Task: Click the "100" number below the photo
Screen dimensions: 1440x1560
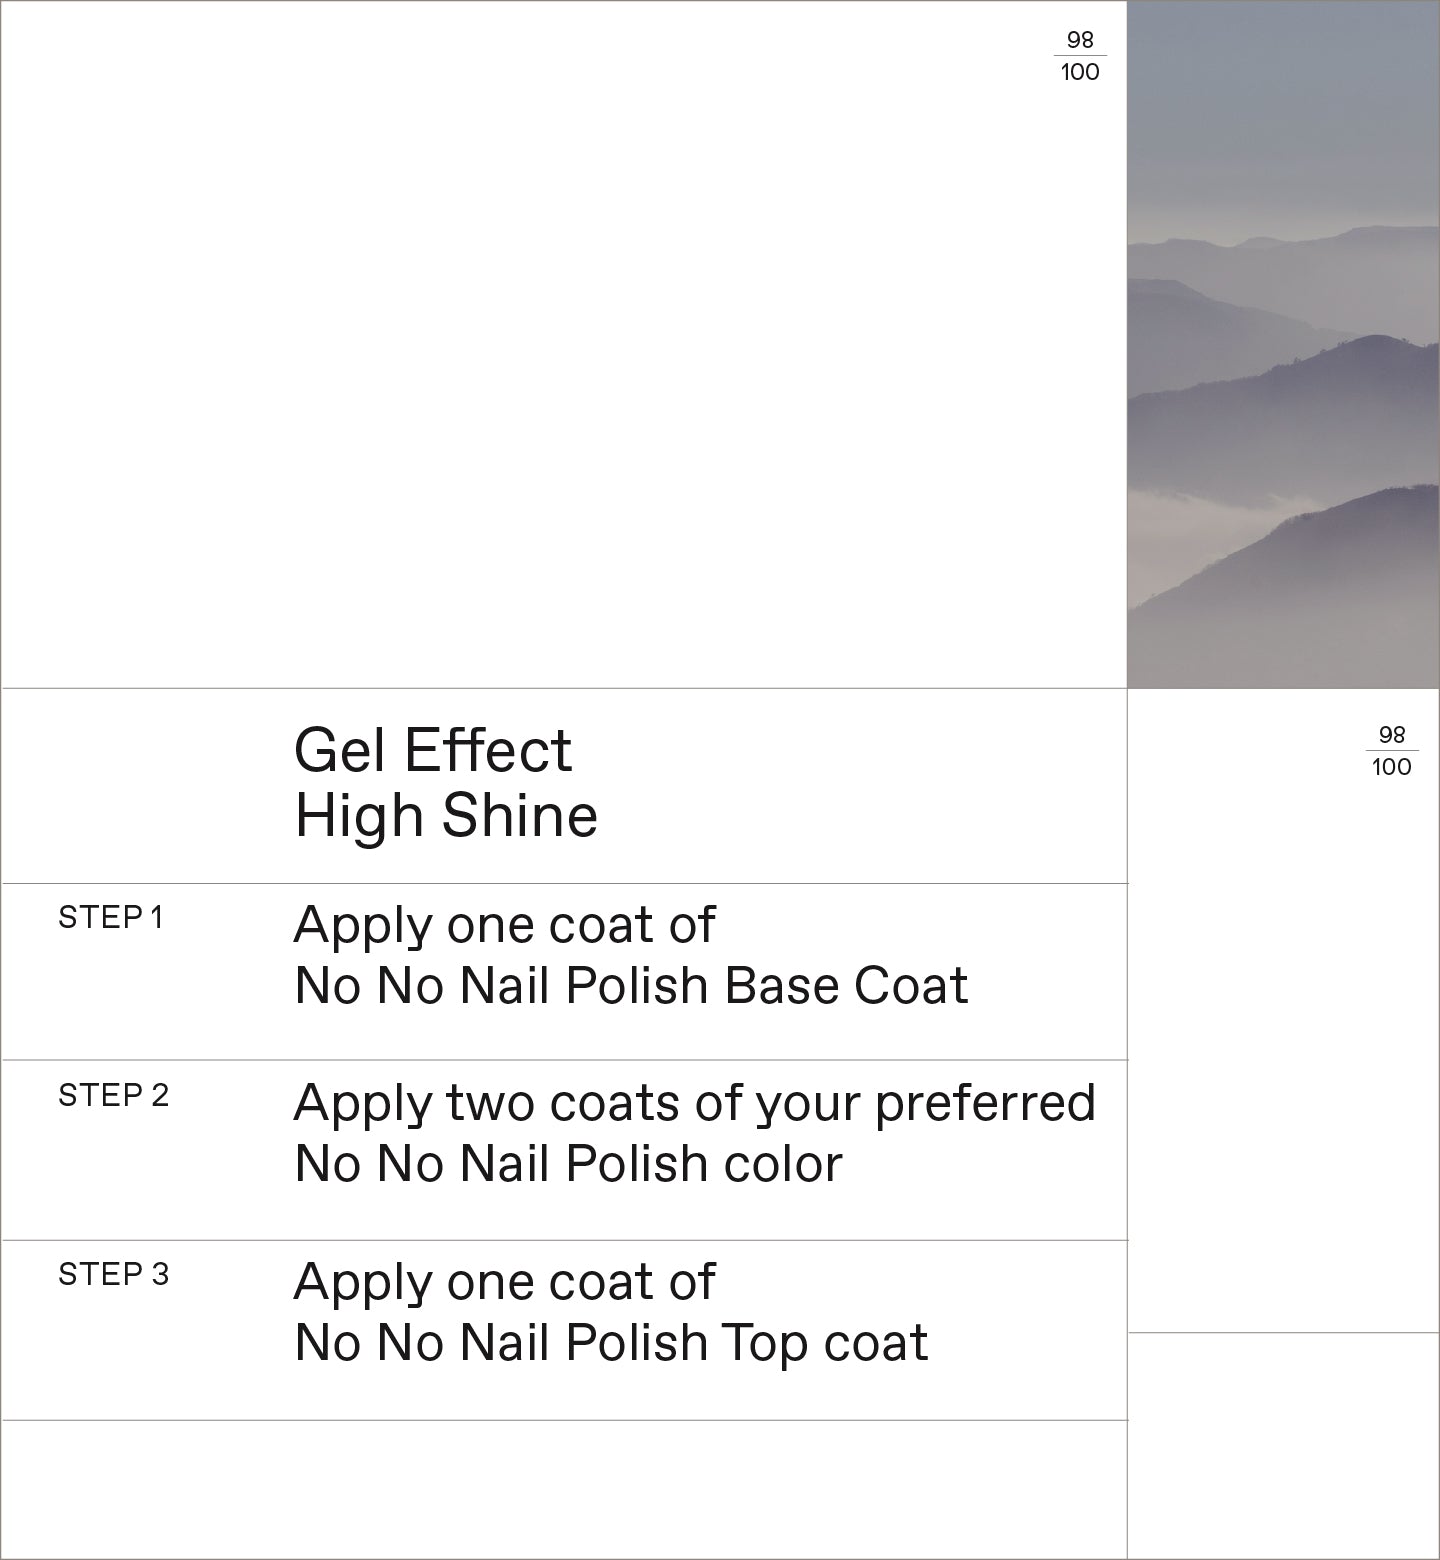Action: pyautogui.click(x=1392, y=767)
